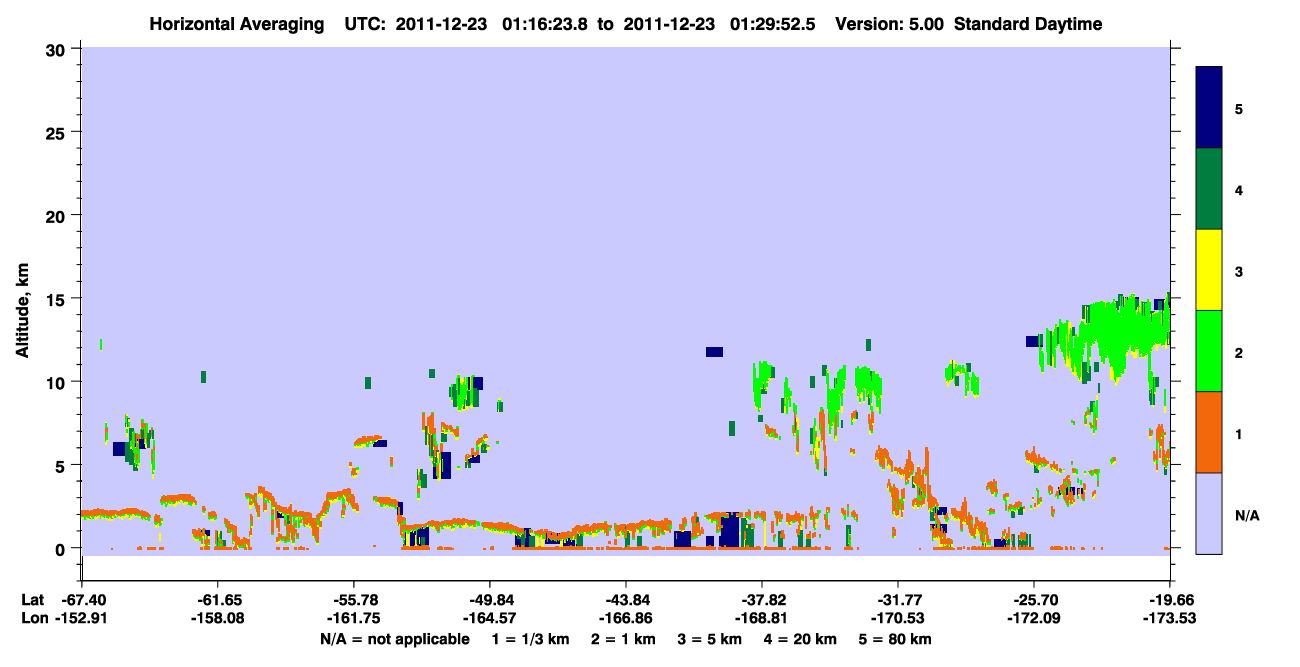Click the latitude value -25.70
The width and height of the screenshot is (1300, 667).
(1034, 600)
